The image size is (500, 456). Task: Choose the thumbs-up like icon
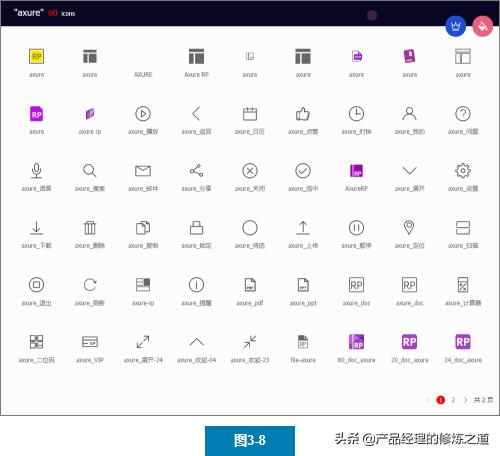coord(303,114)
